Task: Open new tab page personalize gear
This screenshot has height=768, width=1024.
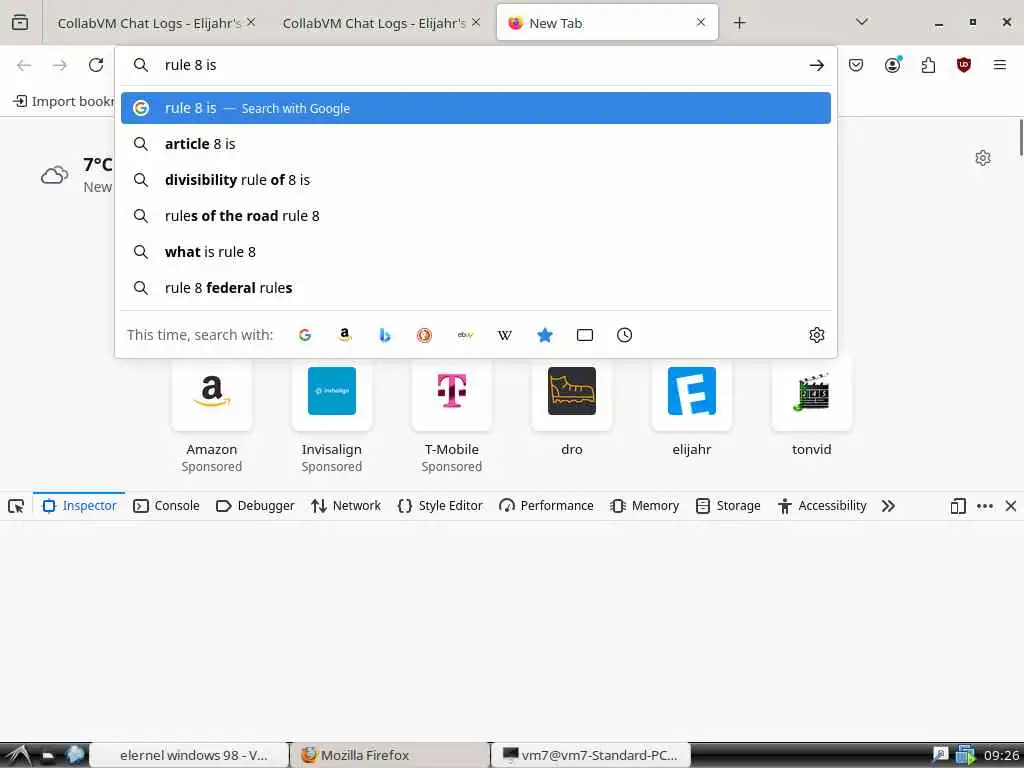Action: pyautogui.click(x=983, y=158)
